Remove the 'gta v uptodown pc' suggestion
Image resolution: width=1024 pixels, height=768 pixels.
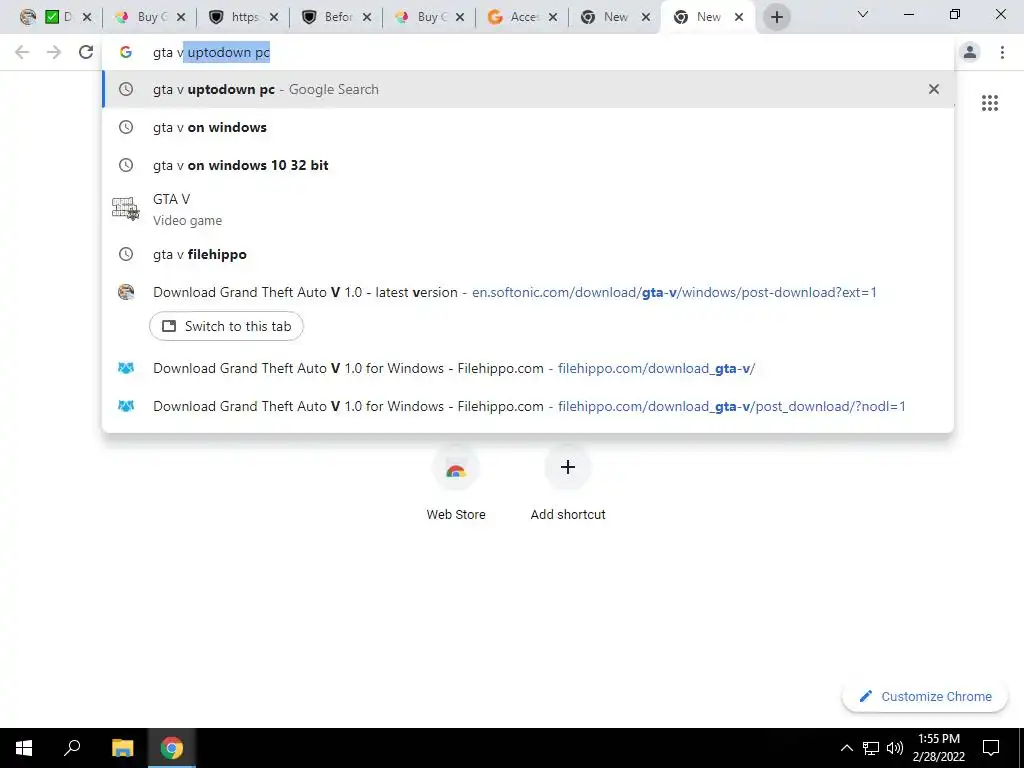934,89
